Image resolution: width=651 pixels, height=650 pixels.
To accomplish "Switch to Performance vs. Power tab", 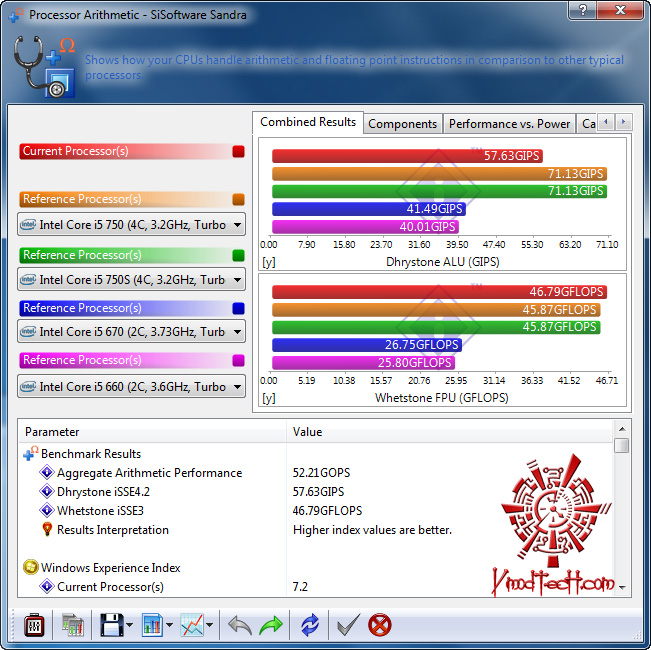I will [509, 124].
